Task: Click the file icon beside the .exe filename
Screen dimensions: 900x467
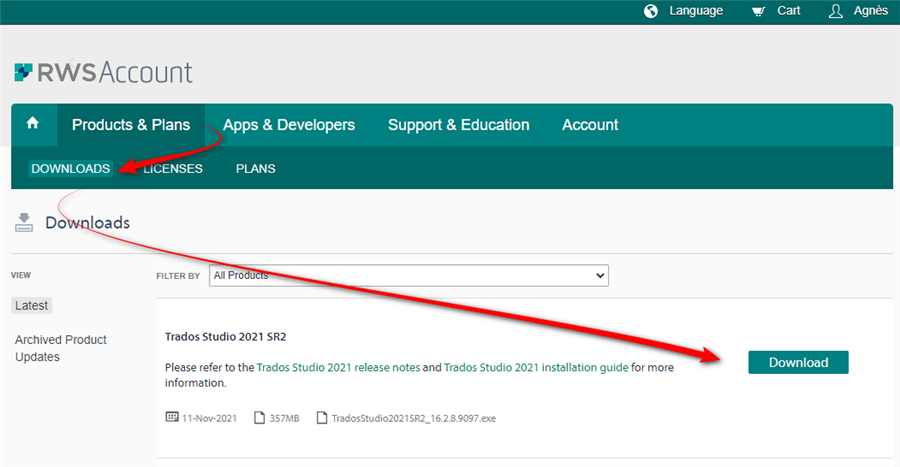Action: (x=322, y=417)
